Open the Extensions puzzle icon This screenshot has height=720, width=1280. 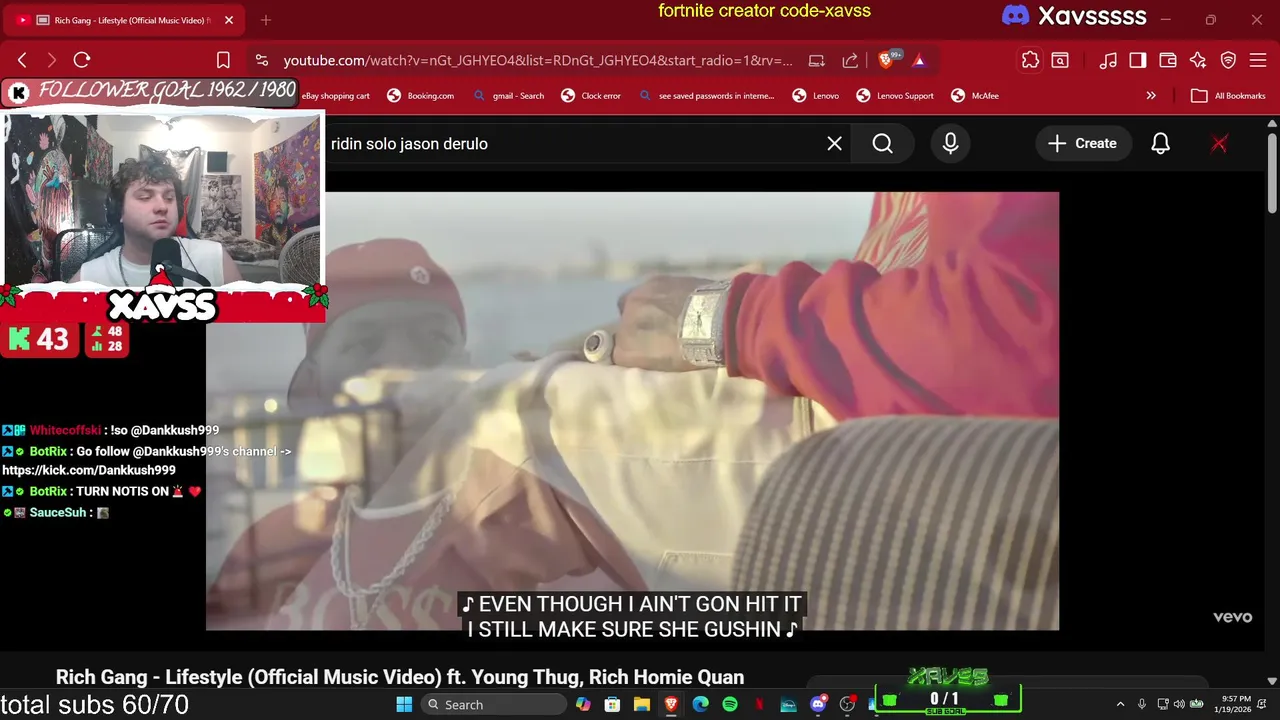click(1030, 60)
